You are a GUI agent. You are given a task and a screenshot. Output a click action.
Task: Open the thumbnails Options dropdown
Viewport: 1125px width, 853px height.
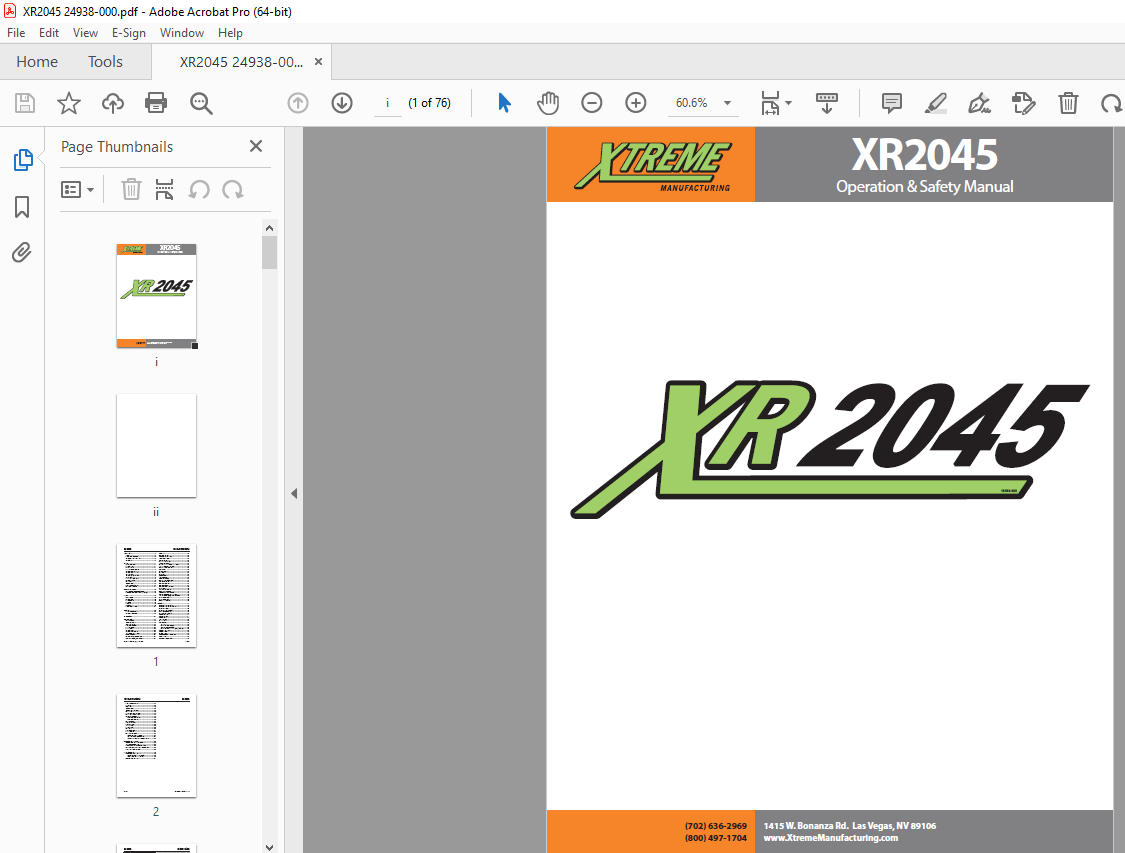(x=77, y=189)
